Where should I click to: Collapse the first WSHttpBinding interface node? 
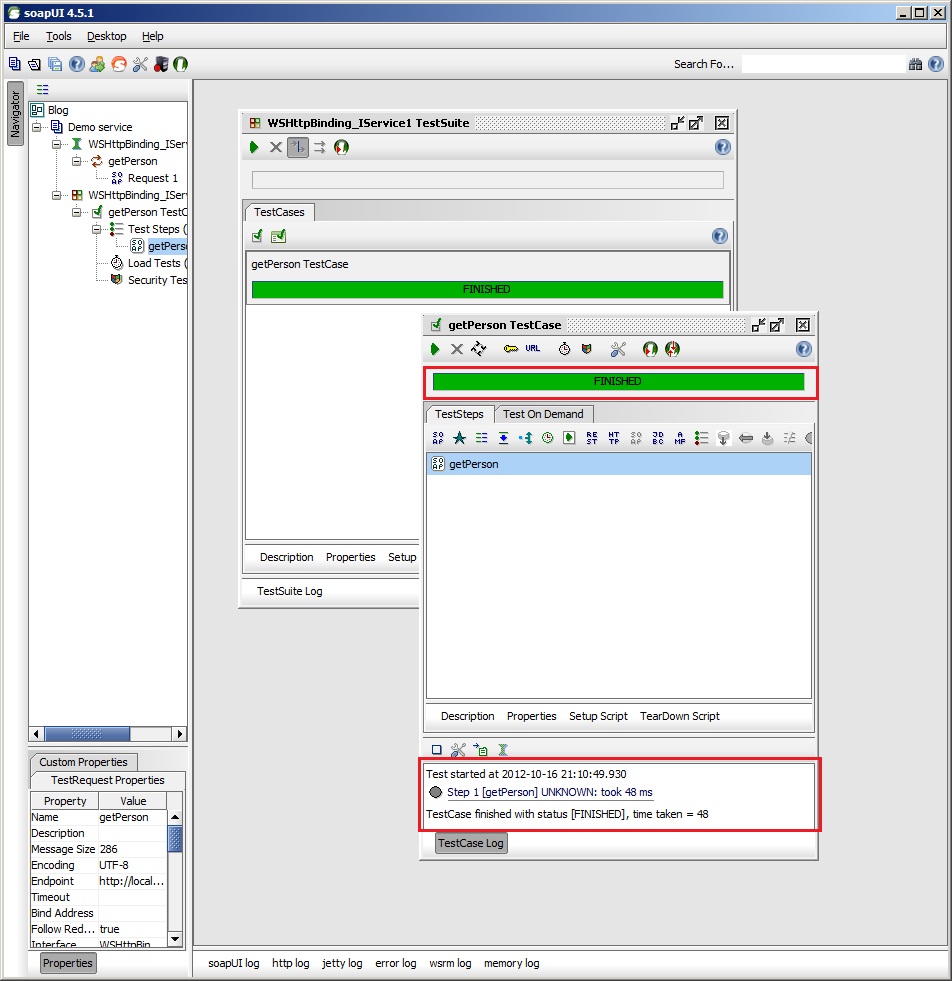coord(56,144)
